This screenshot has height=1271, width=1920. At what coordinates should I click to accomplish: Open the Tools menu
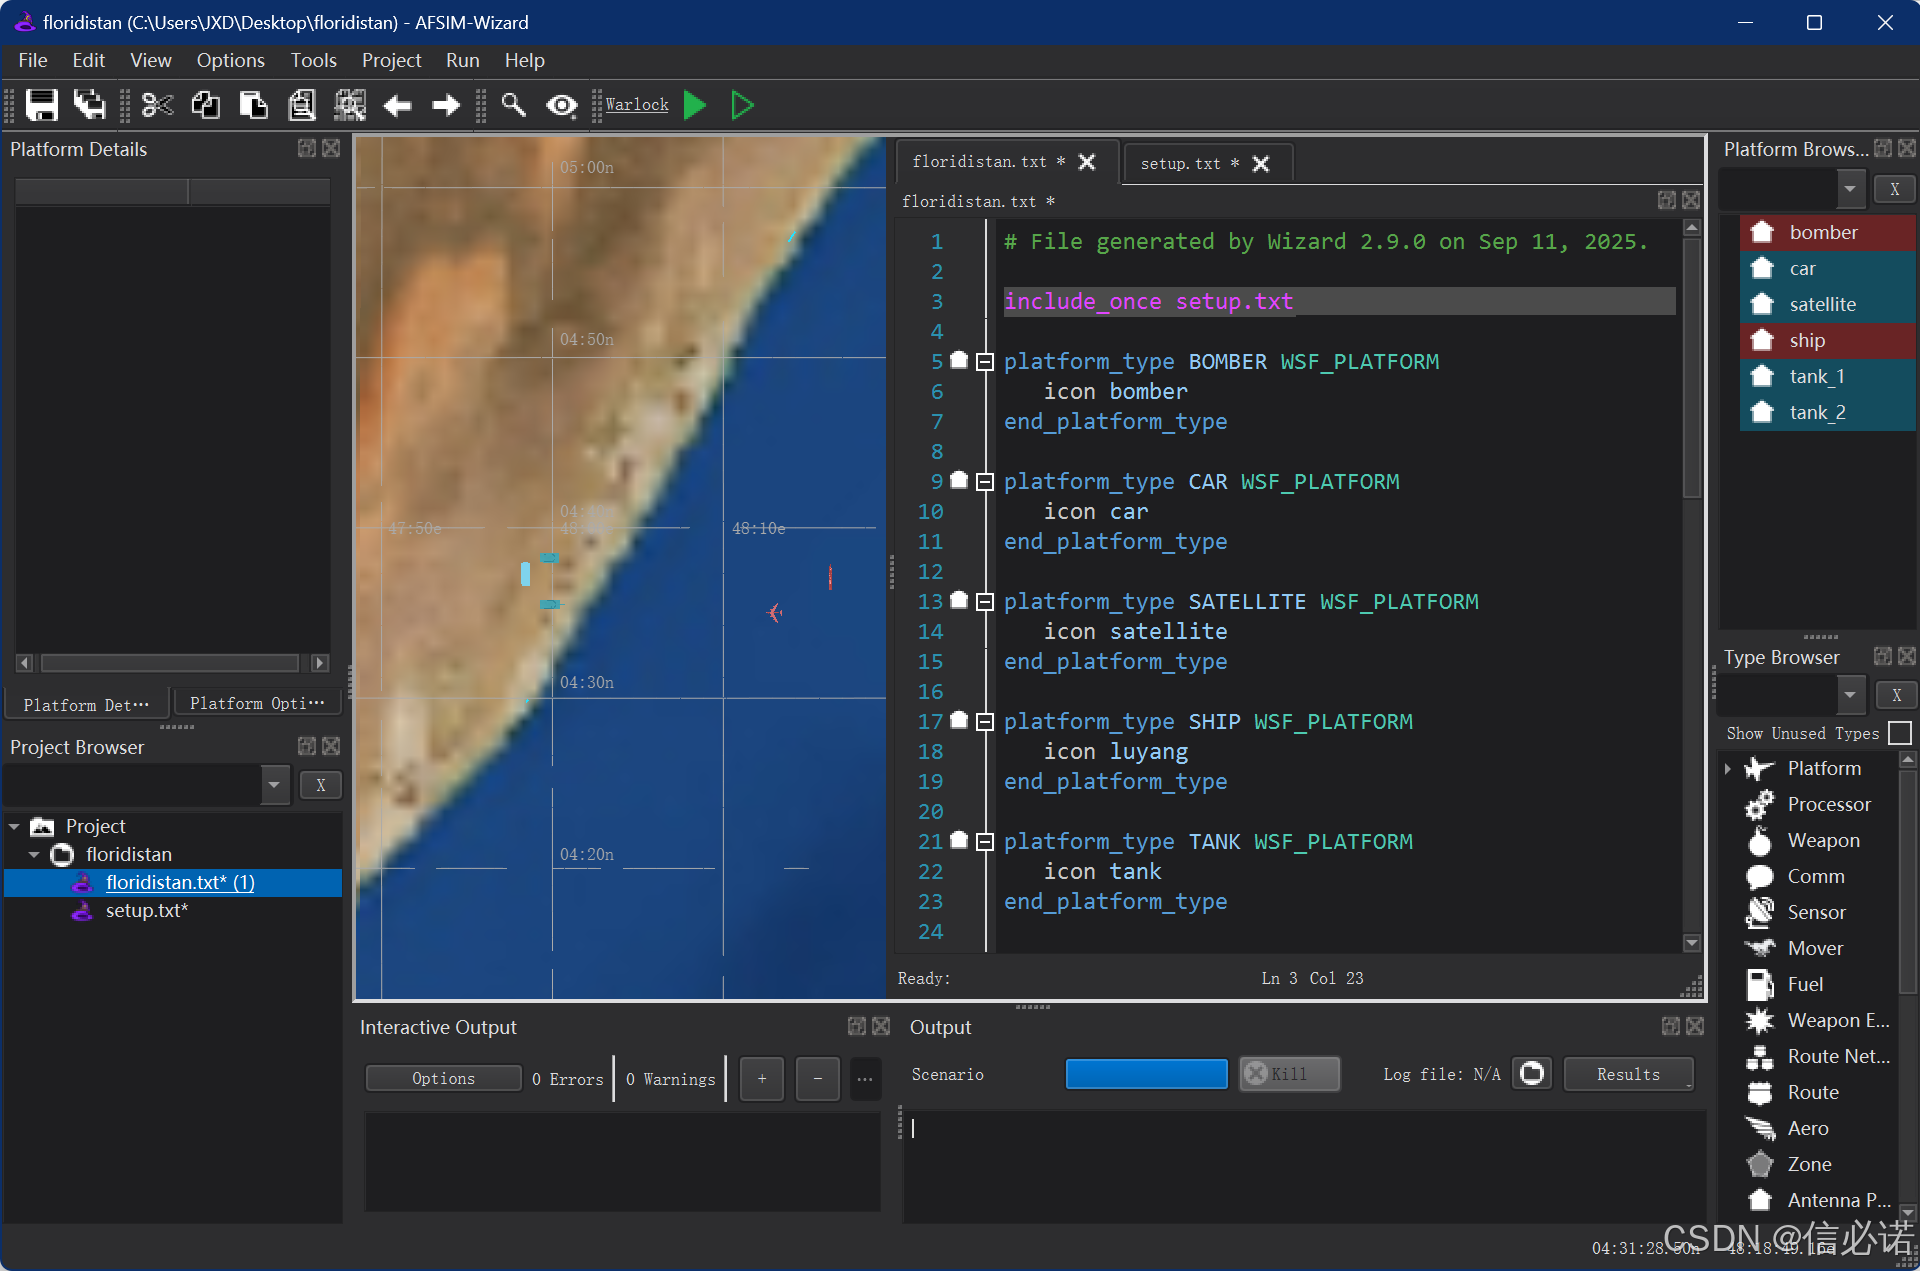[x=313, y=60]
